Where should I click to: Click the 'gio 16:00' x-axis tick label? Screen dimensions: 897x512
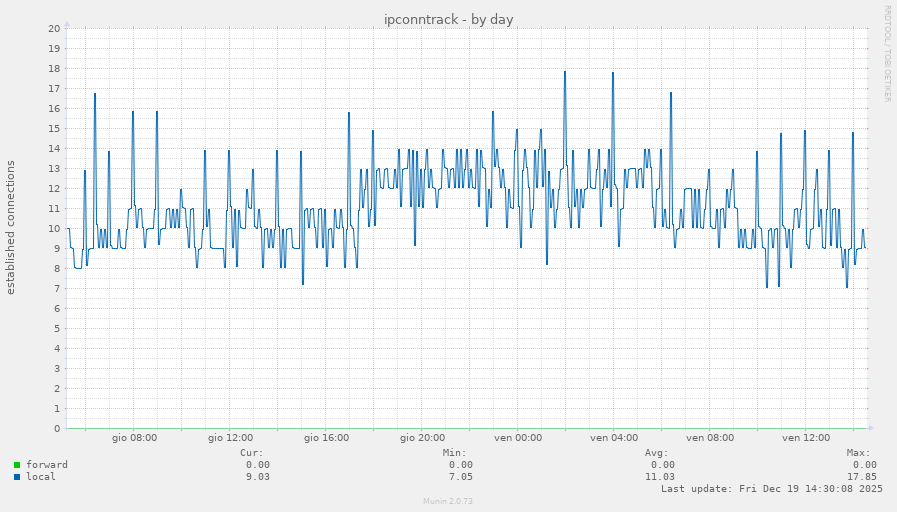tap(326, 438)
